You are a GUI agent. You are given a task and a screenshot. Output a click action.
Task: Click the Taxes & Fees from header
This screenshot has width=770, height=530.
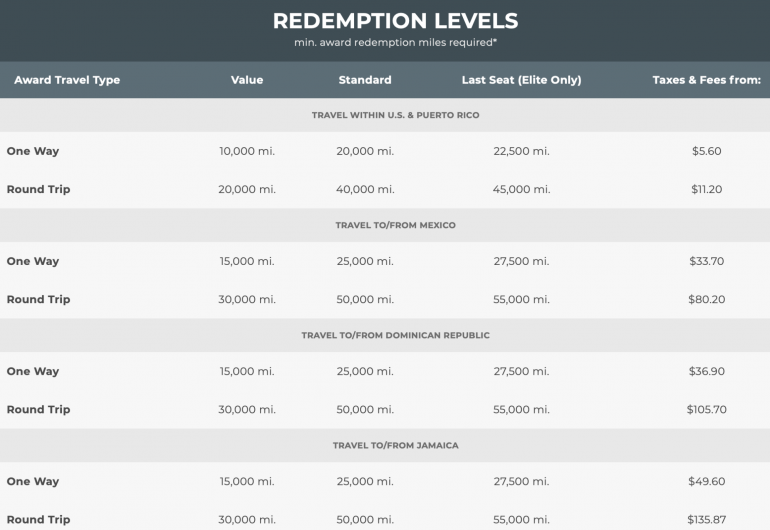[x=706, y=80]
